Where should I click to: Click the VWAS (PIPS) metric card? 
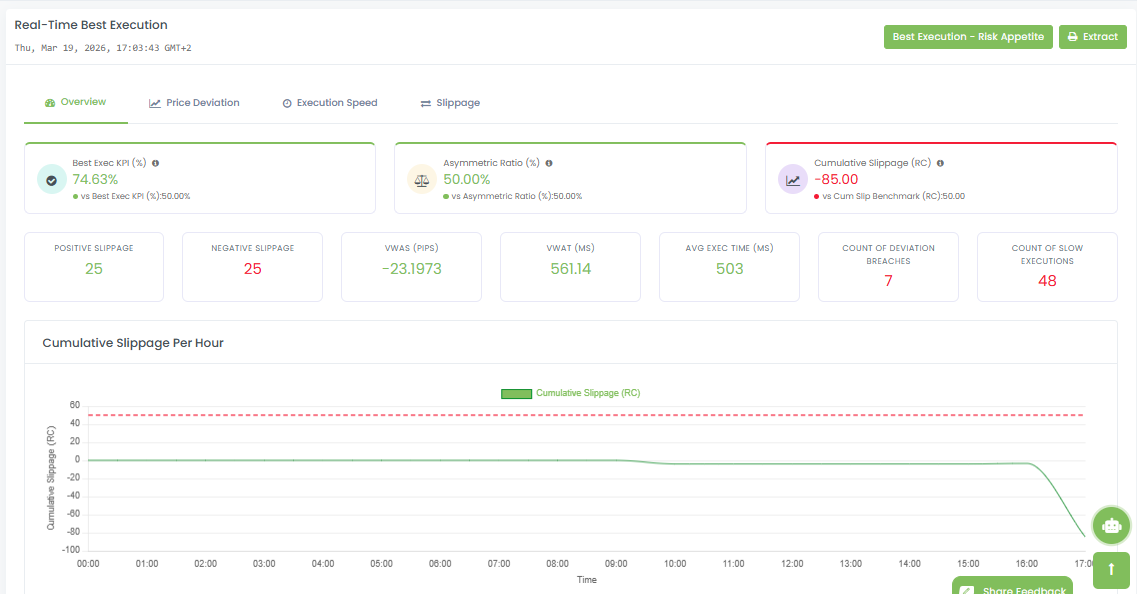[411, 267]
